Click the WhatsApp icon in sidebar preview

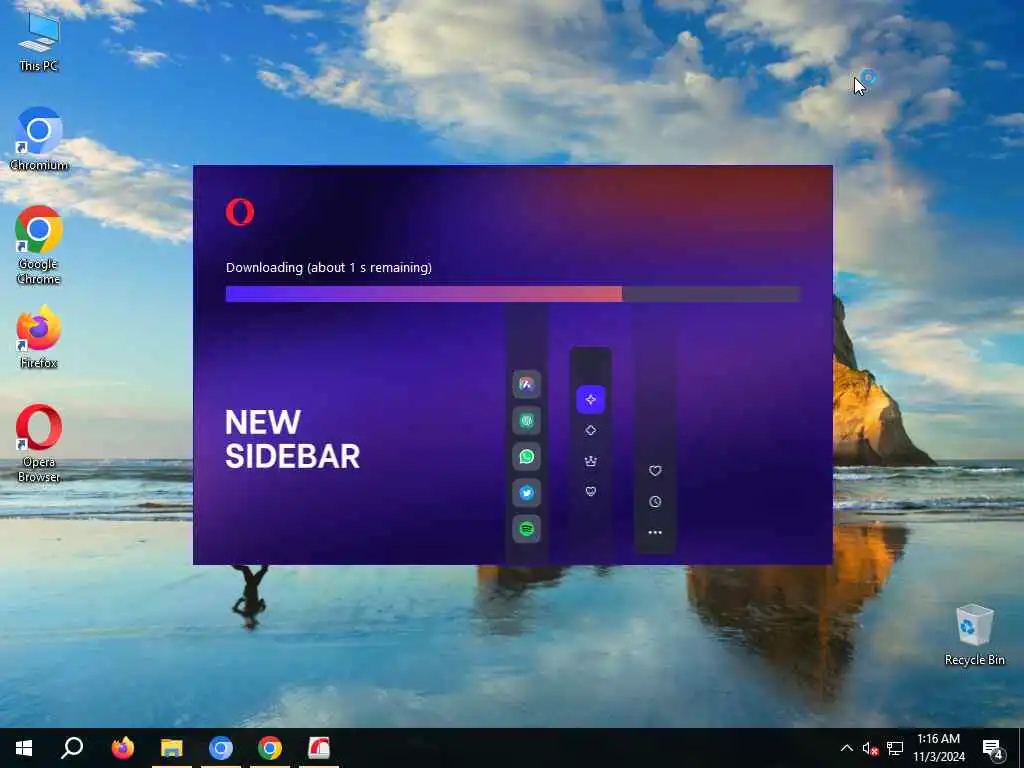526,456
